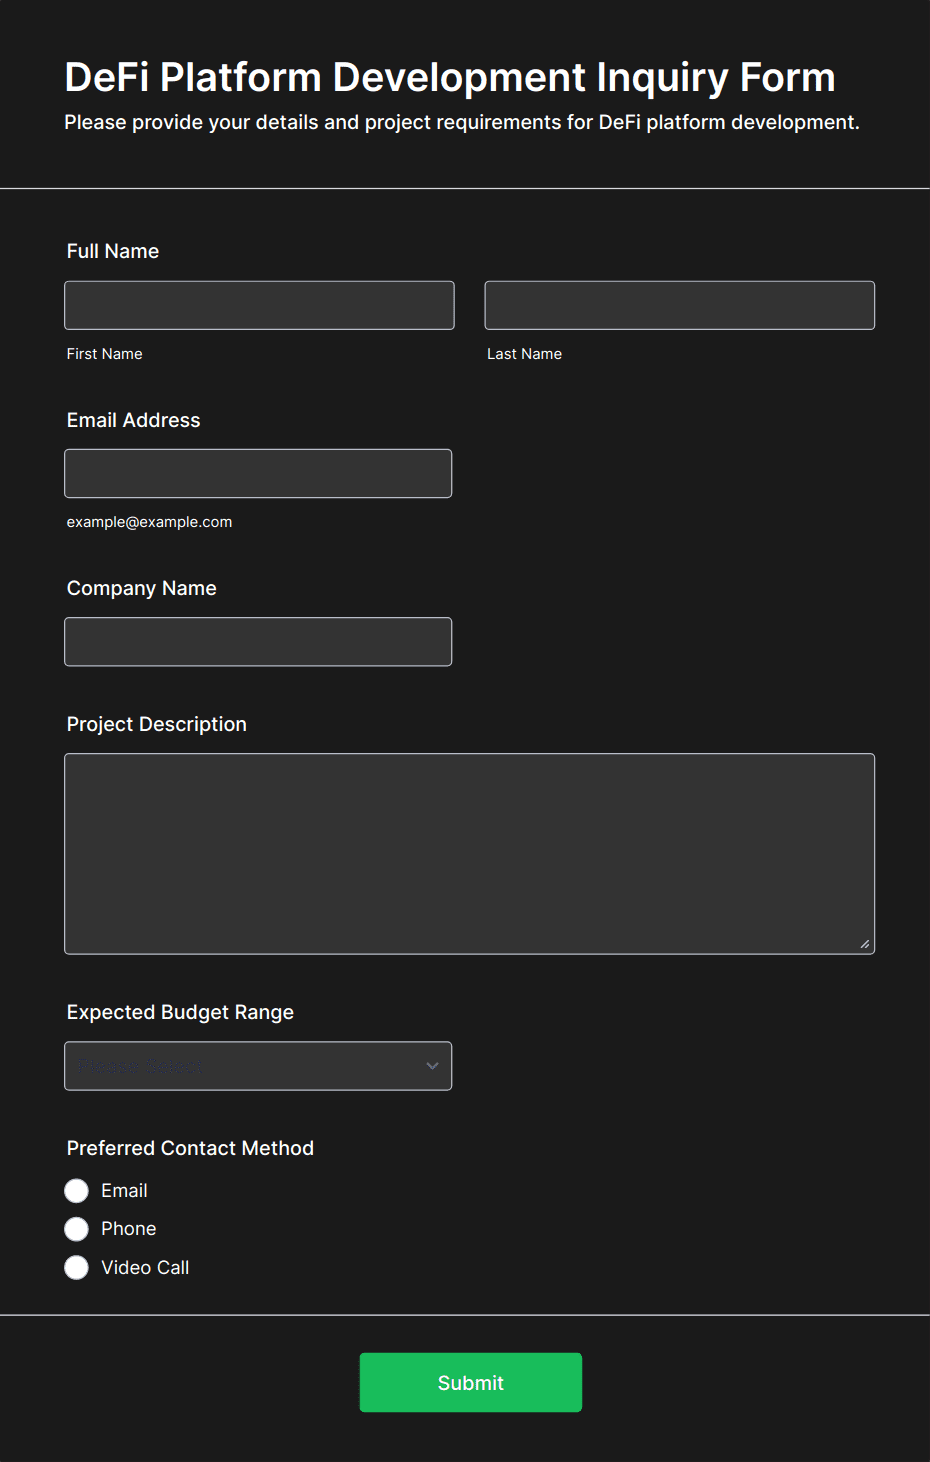Open the Expected Budget Range dropdown
Screen dimensions: 930x1462
click(x=258, y=1066)
